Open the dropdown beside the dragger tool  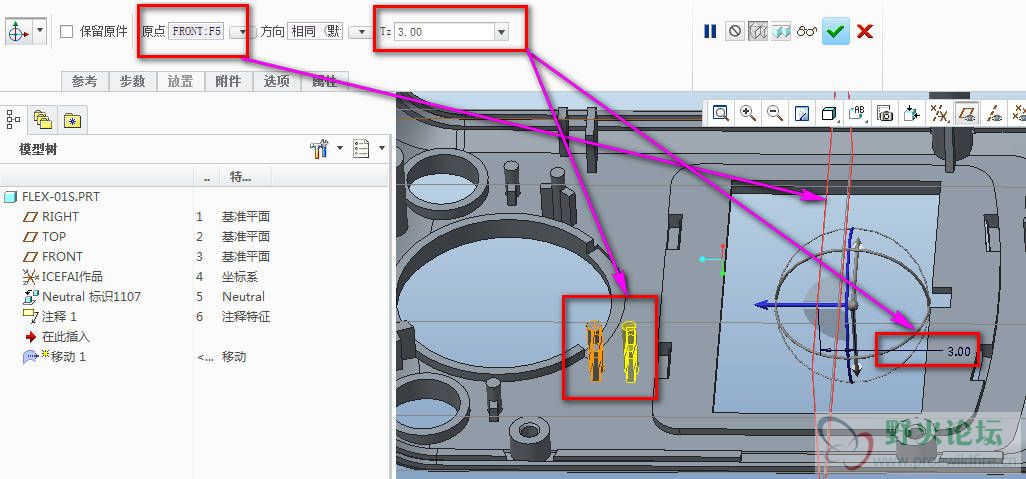[x=40, y=31]
